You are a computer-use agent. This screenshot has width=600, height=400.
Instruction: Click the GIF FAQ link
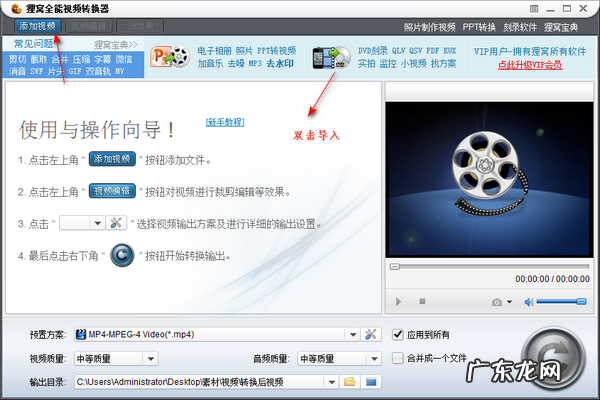point(75,71)
